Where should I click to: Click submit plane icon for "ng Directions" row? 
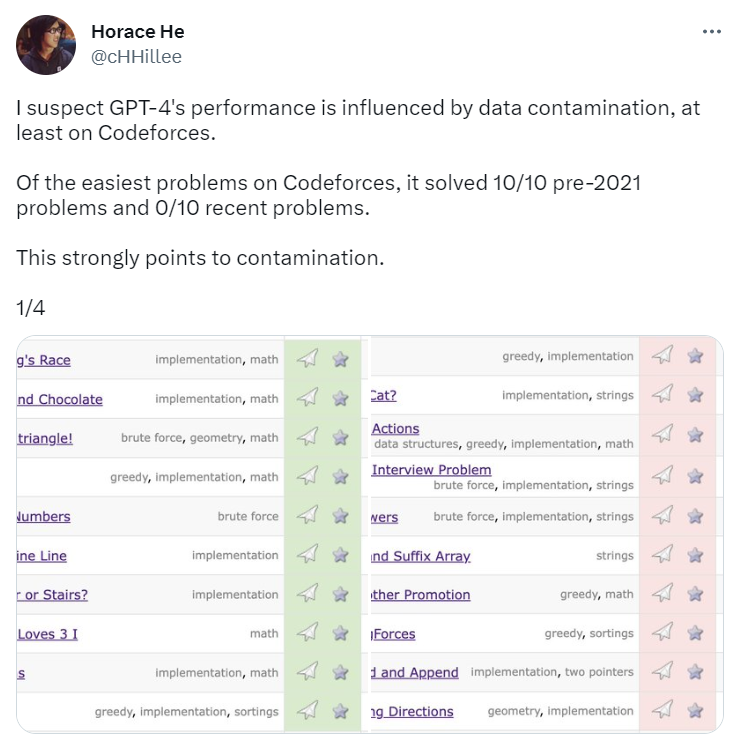[662, 711]
